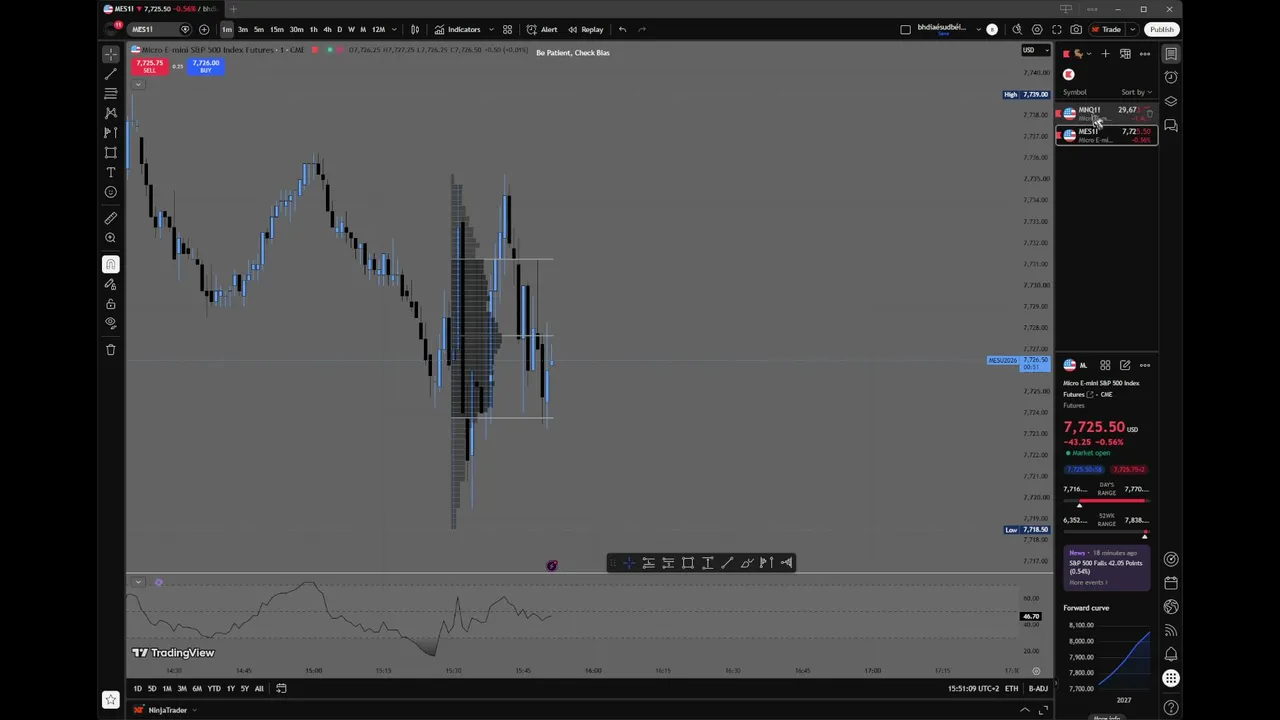Open the Indicators dialog
The width and height of the screenshot is (1280, 720).
click(x=458, y=29)
